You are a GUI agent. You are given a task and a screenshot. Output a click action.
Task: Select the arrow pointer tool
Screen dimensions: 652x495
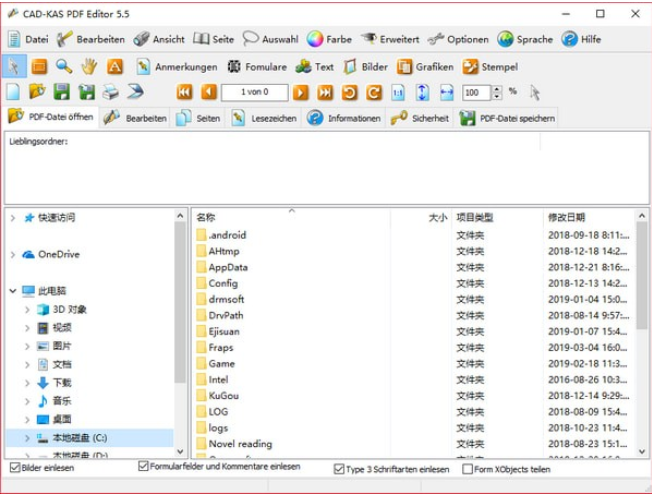pos(14,67)
